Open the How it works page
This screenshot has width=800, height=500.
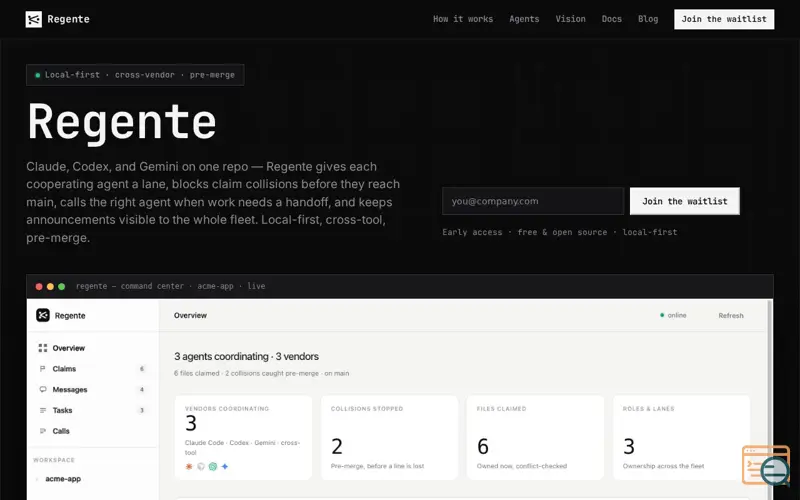coord(463,19)
